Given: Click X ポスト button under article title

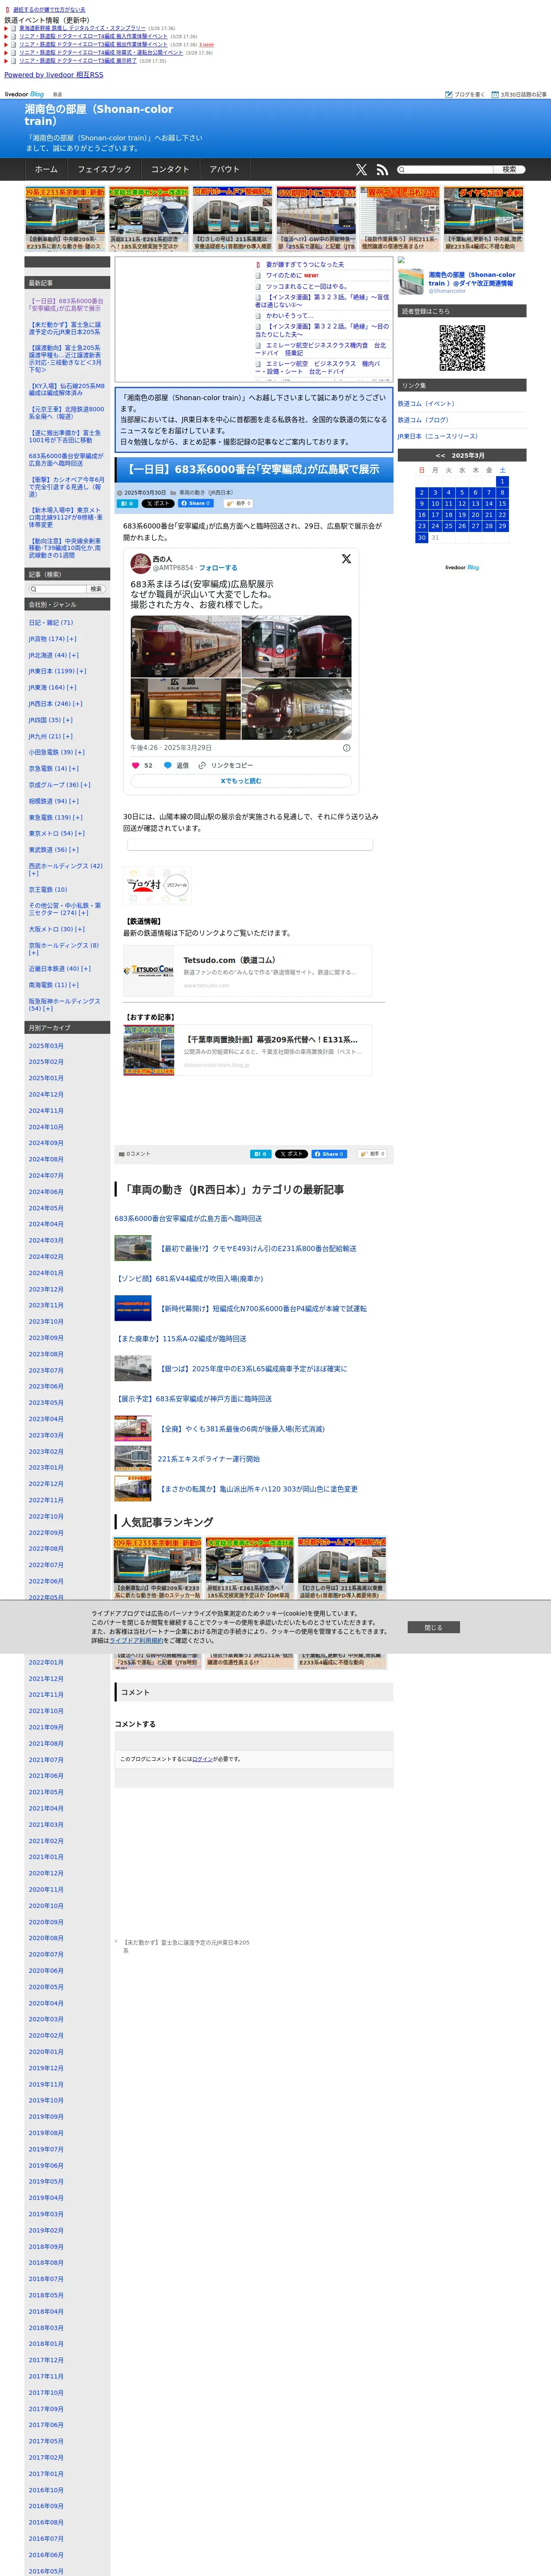Looking at the screenshot, I should tap(158, 504).
